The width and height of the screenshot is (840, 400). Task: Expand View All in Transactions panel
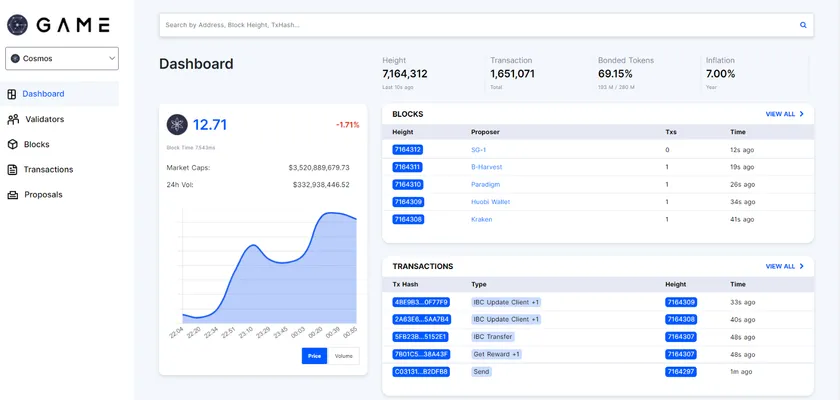pos(785,266)
